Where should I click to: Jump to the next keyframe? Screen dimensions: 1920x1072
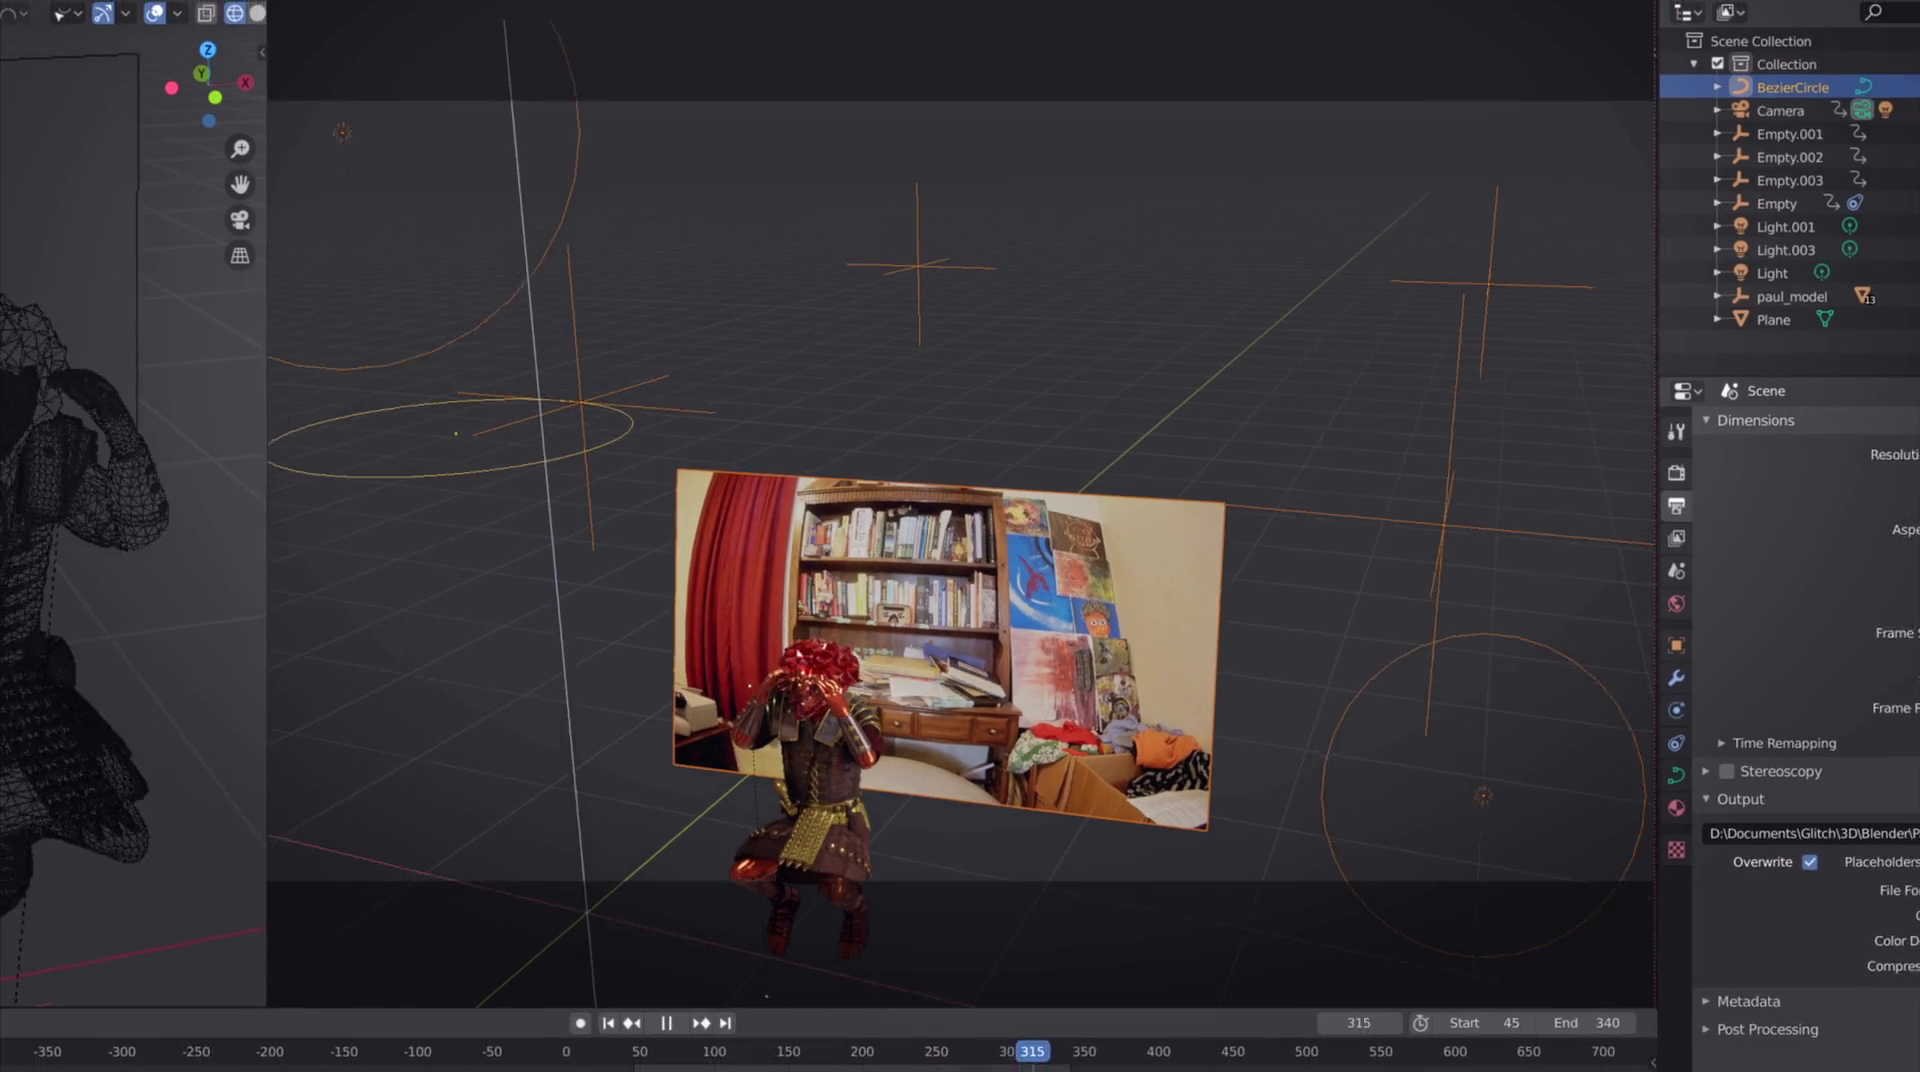coord(701,1023)
